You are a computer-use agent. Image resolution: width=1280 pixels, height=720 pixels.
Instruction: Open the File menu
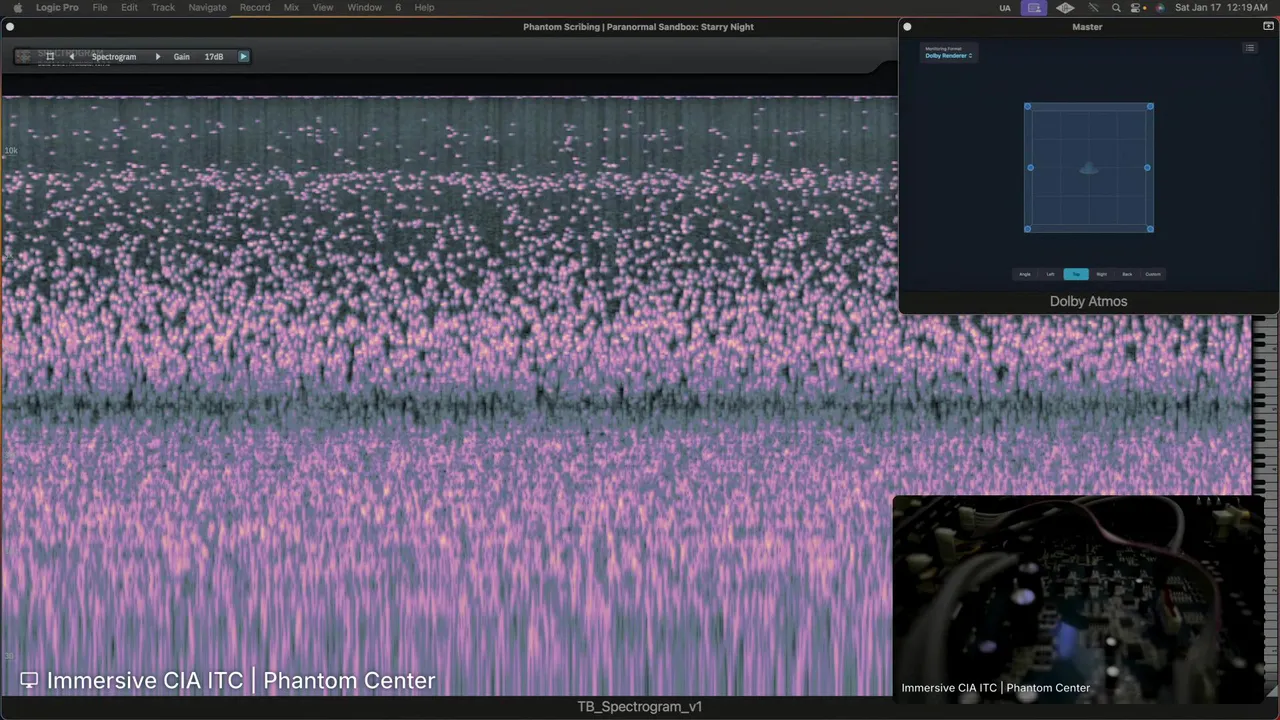tap(100, 7)
